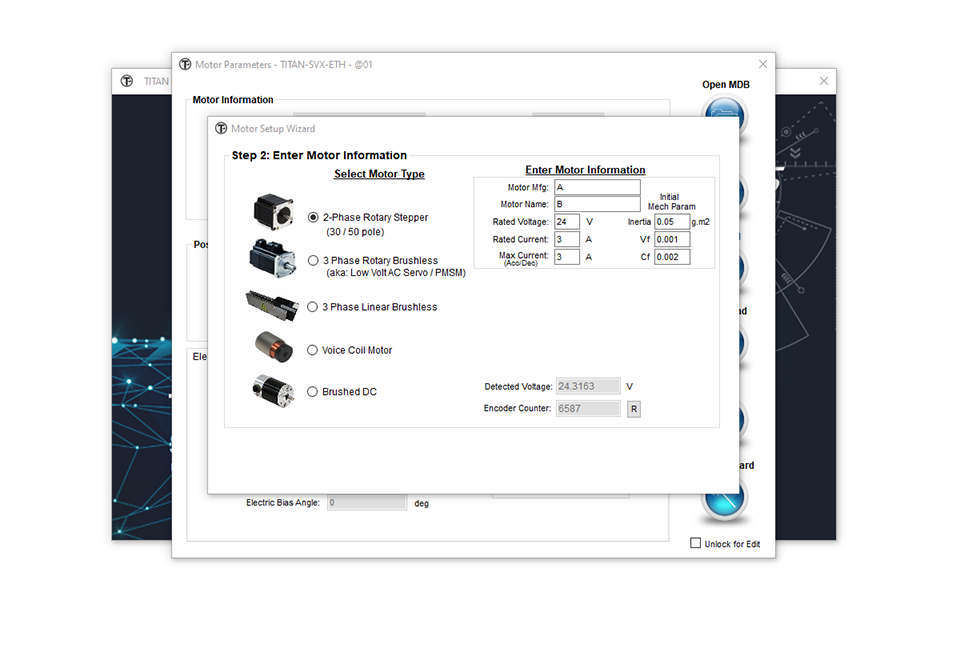Close the Motor Parameters window
Viewport: 968px width, 646px height.
(763, 64)
